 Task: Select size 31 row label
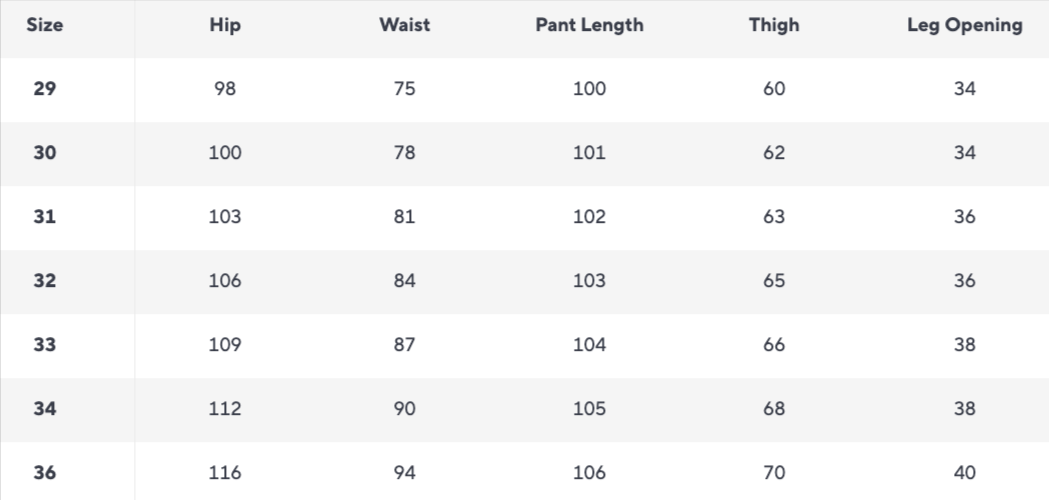(x=45, y=217)
